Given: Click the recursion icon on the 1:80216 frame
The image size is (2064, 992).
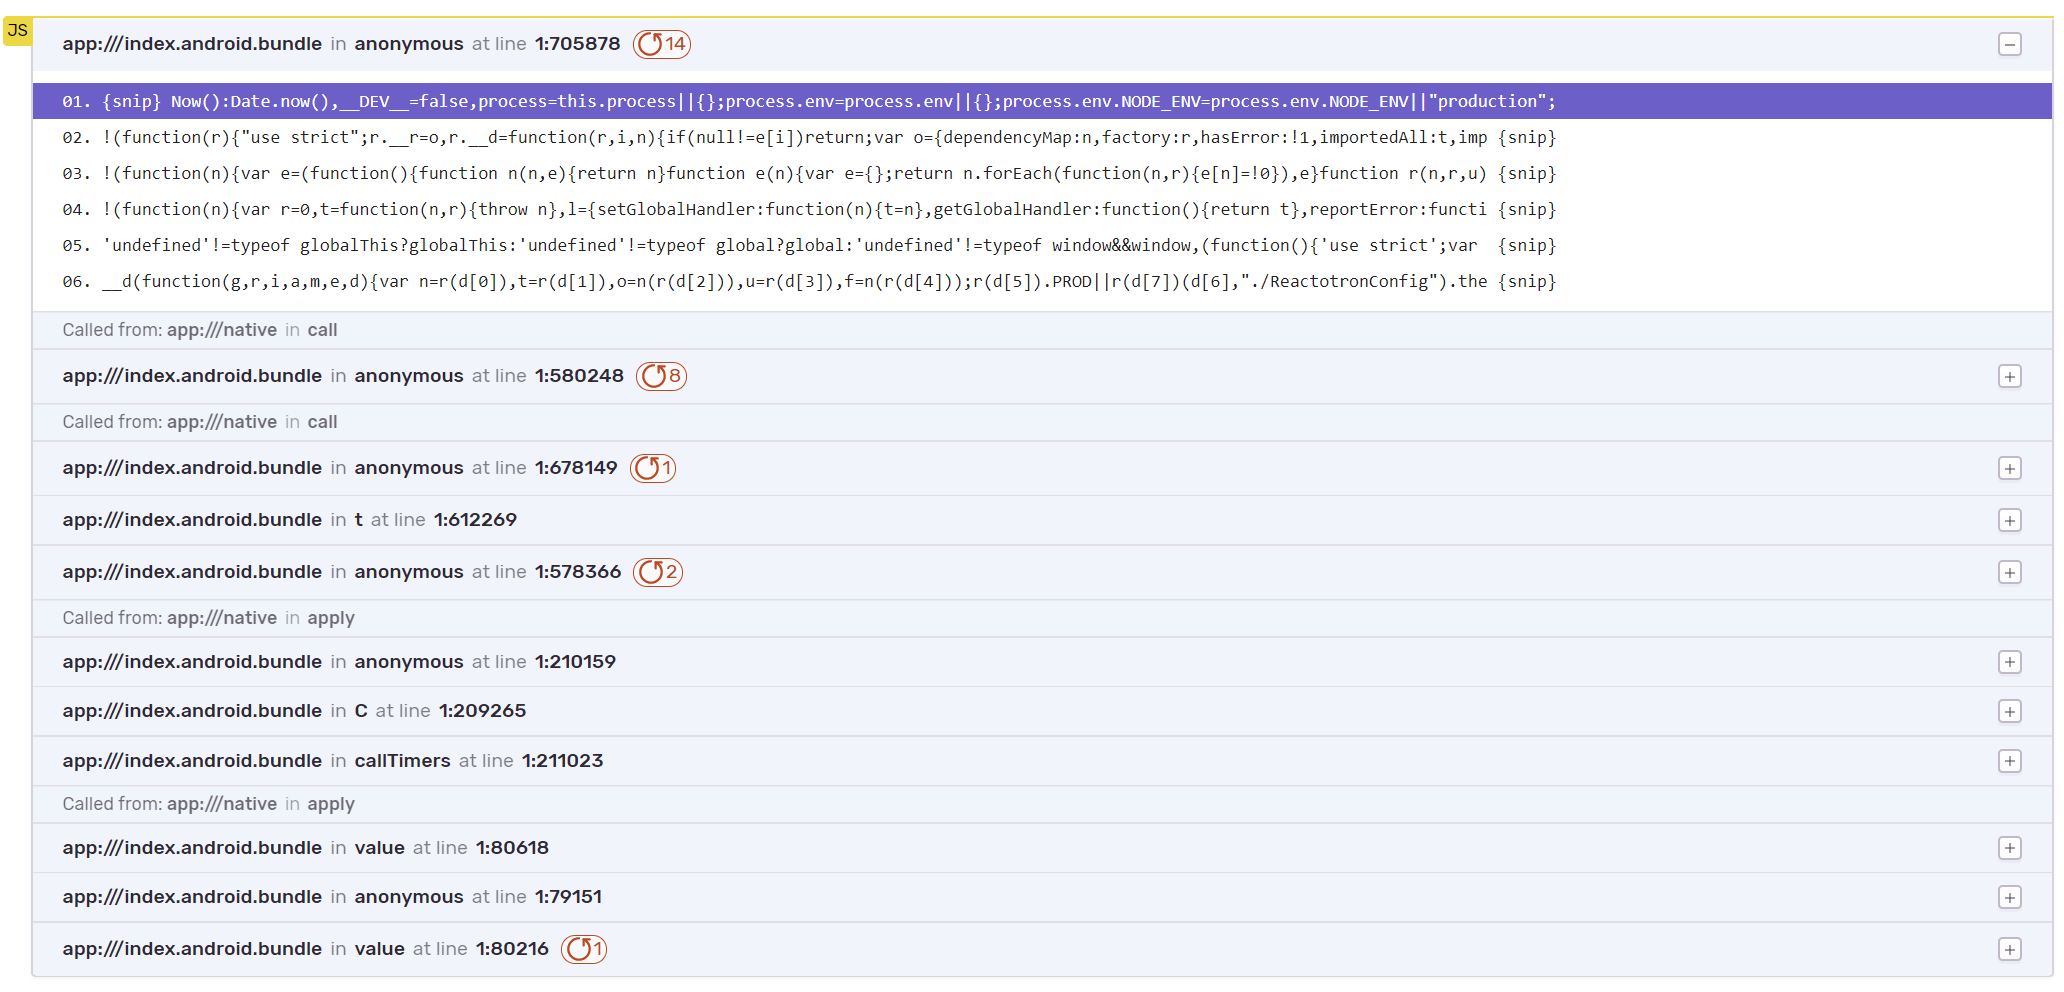Looking at the screenshot, I should tap(584, 949).
